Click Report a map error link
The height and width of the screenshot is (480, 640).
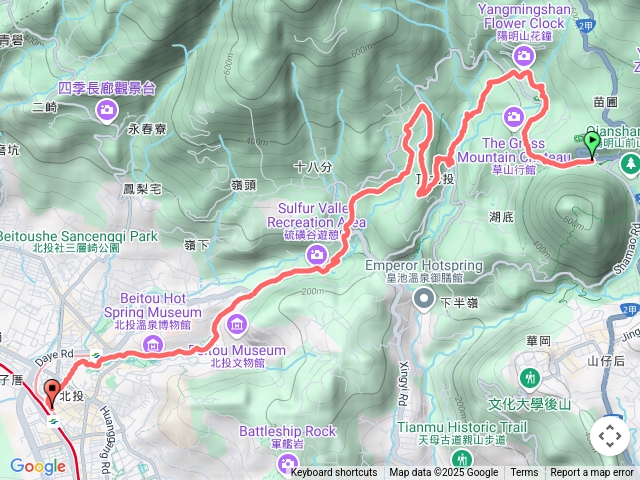click(591, 473)
